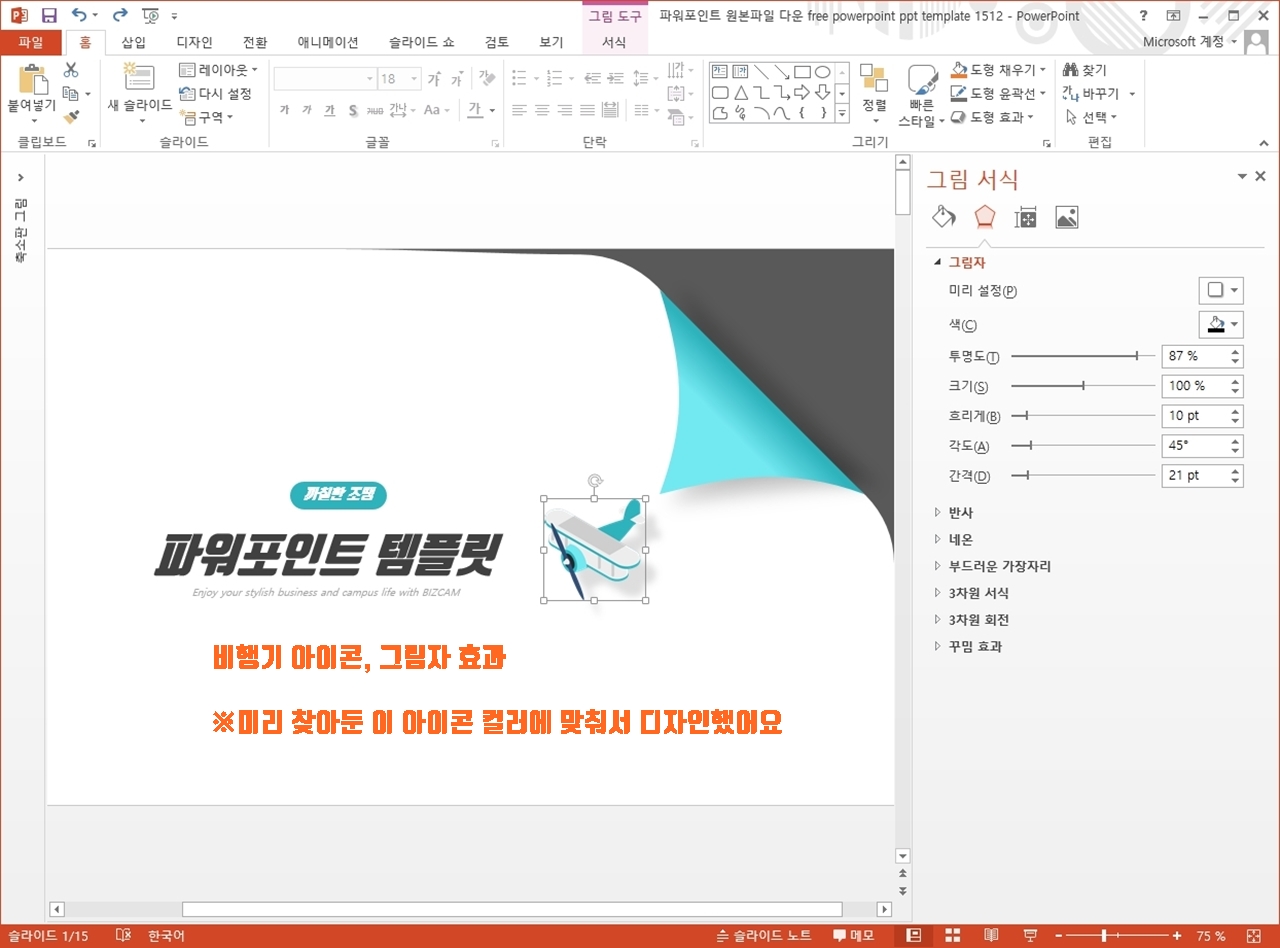The width and height of the screenshot is (1280, 948).
Task: Open the Size & Properties tab icon
Action: tap(1026, 217)
